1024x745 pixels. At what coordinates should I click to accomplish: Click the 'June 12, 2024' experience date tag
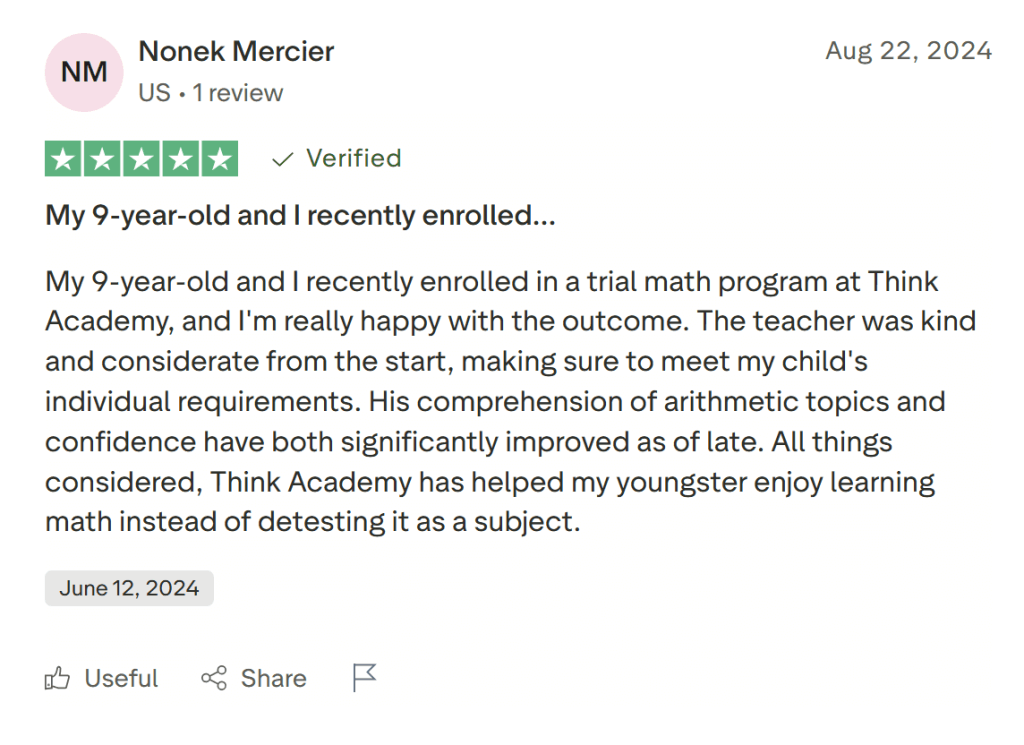click(128, 588)
